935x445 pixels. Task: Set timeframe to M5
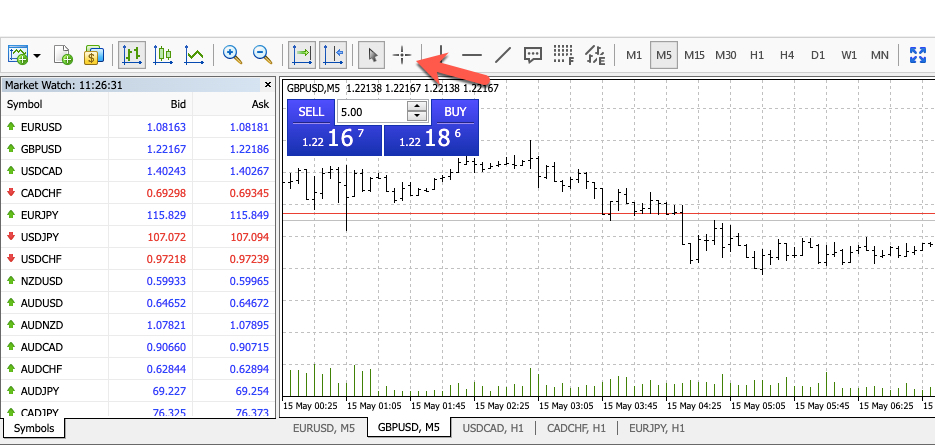pyautogui.click(x=664, y=55)
